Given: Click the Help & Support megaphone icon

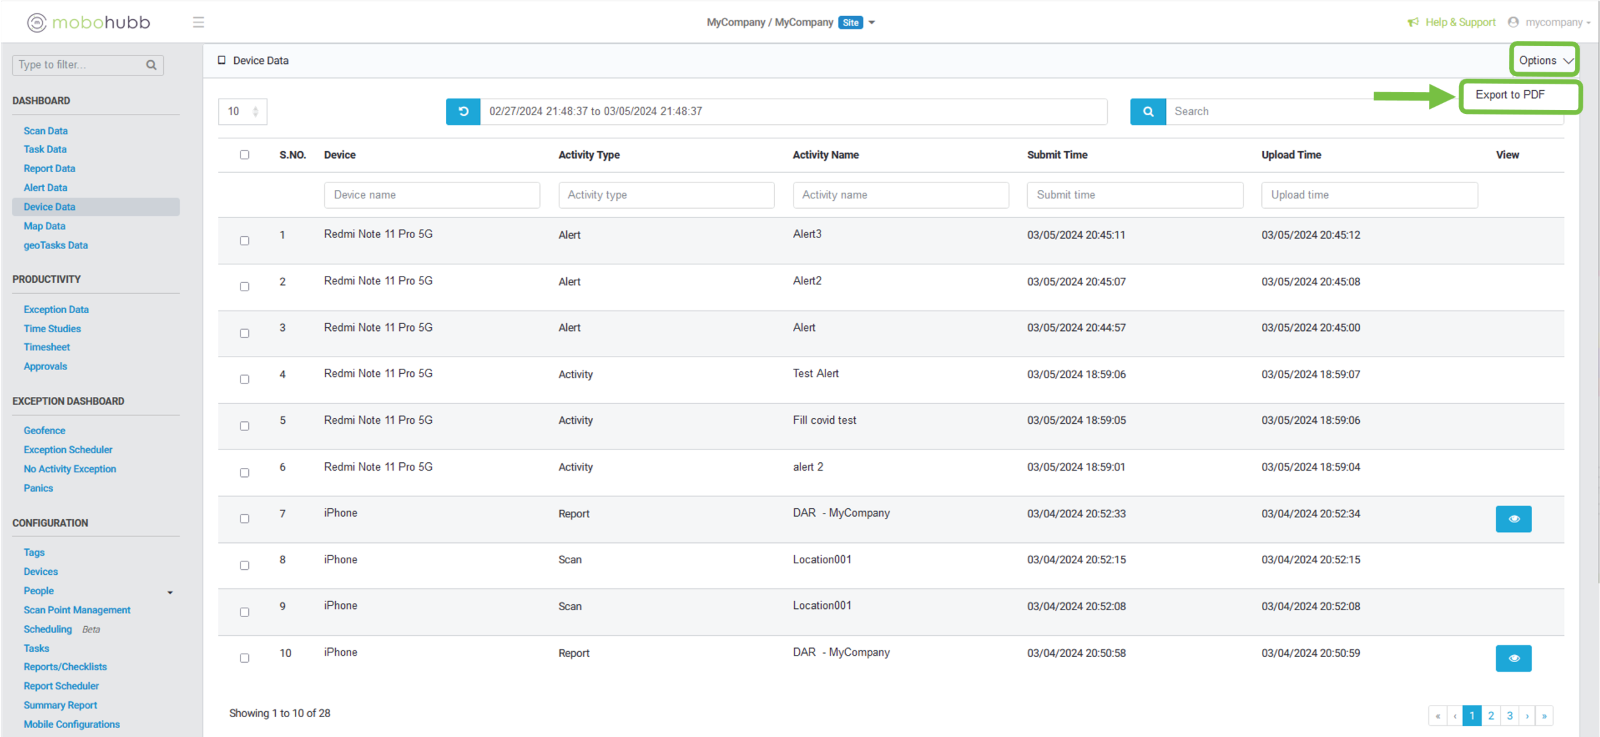Looking at the screenshot, I should pyautogui.click(x=1413, y=22).
